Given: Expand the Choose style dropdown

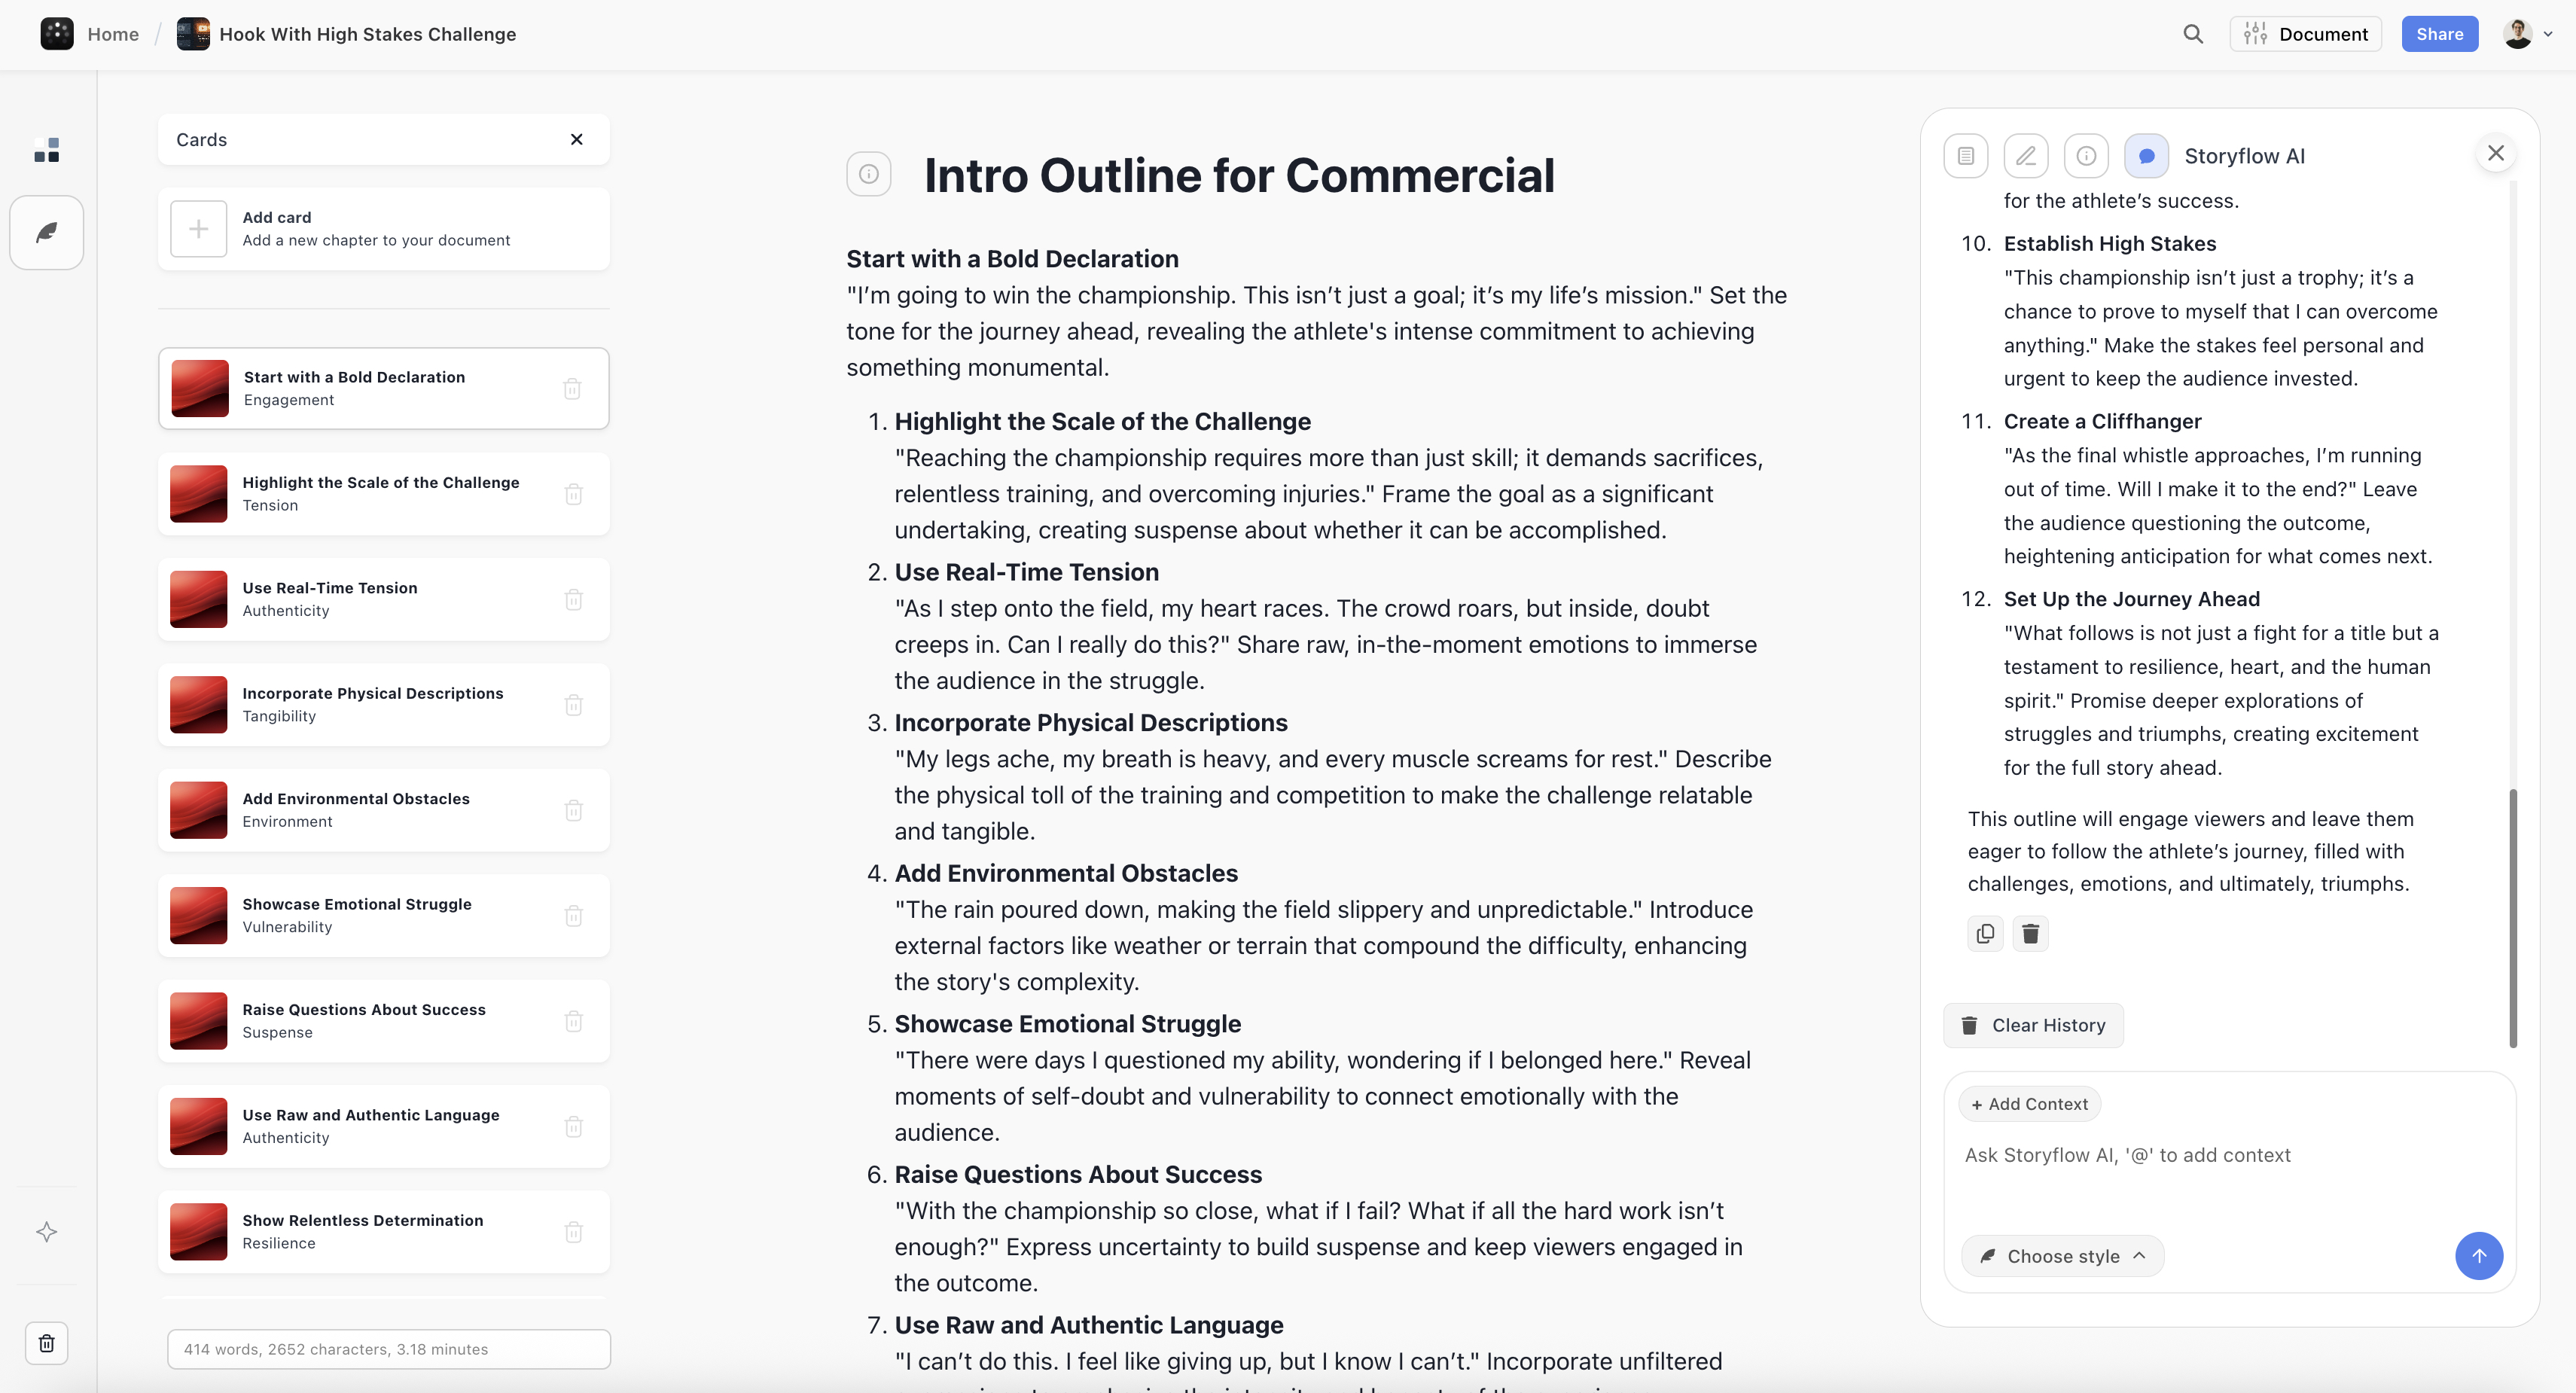Looking at the screenshot, I should click(x=2062, y=1256).
